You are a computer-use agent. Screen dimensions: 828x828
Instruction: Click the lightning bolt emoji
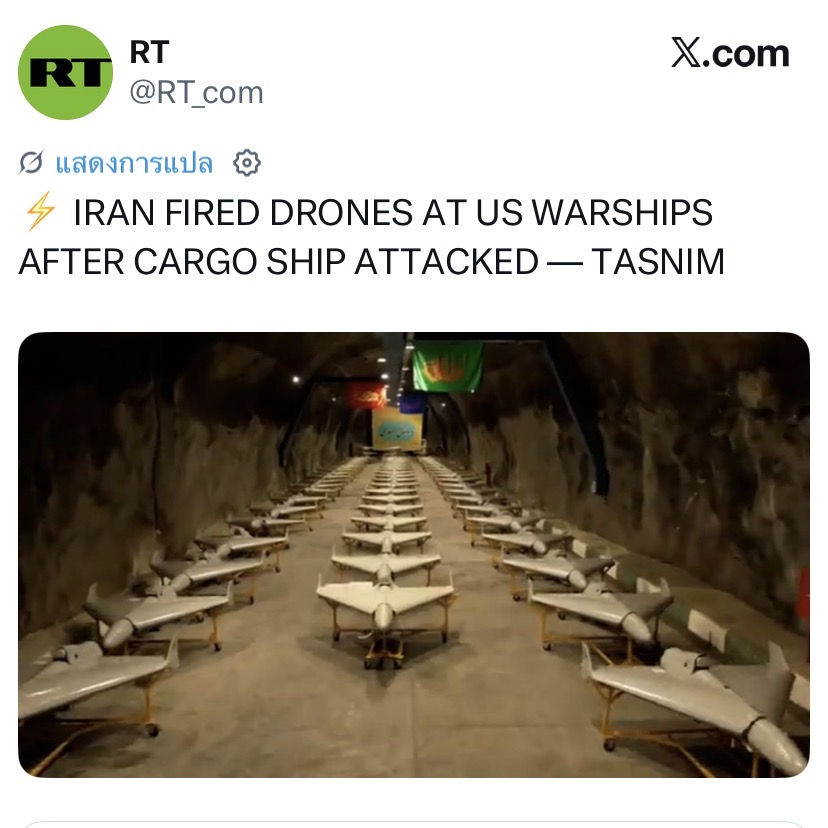click(40, 212)
